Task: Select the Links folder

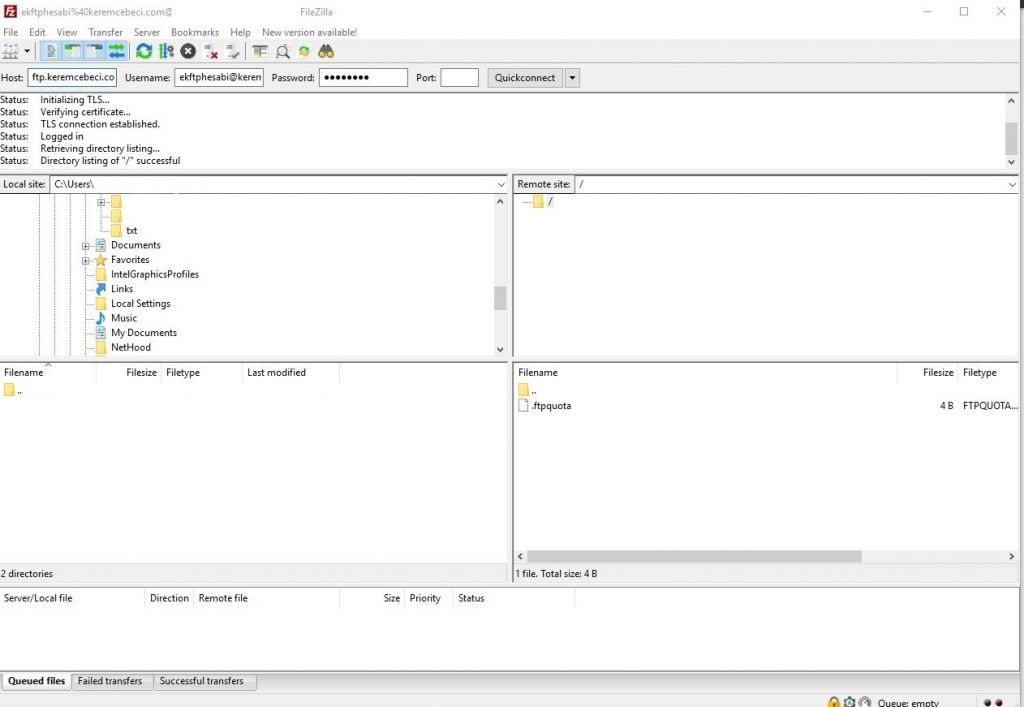Action: pos(122,289)
